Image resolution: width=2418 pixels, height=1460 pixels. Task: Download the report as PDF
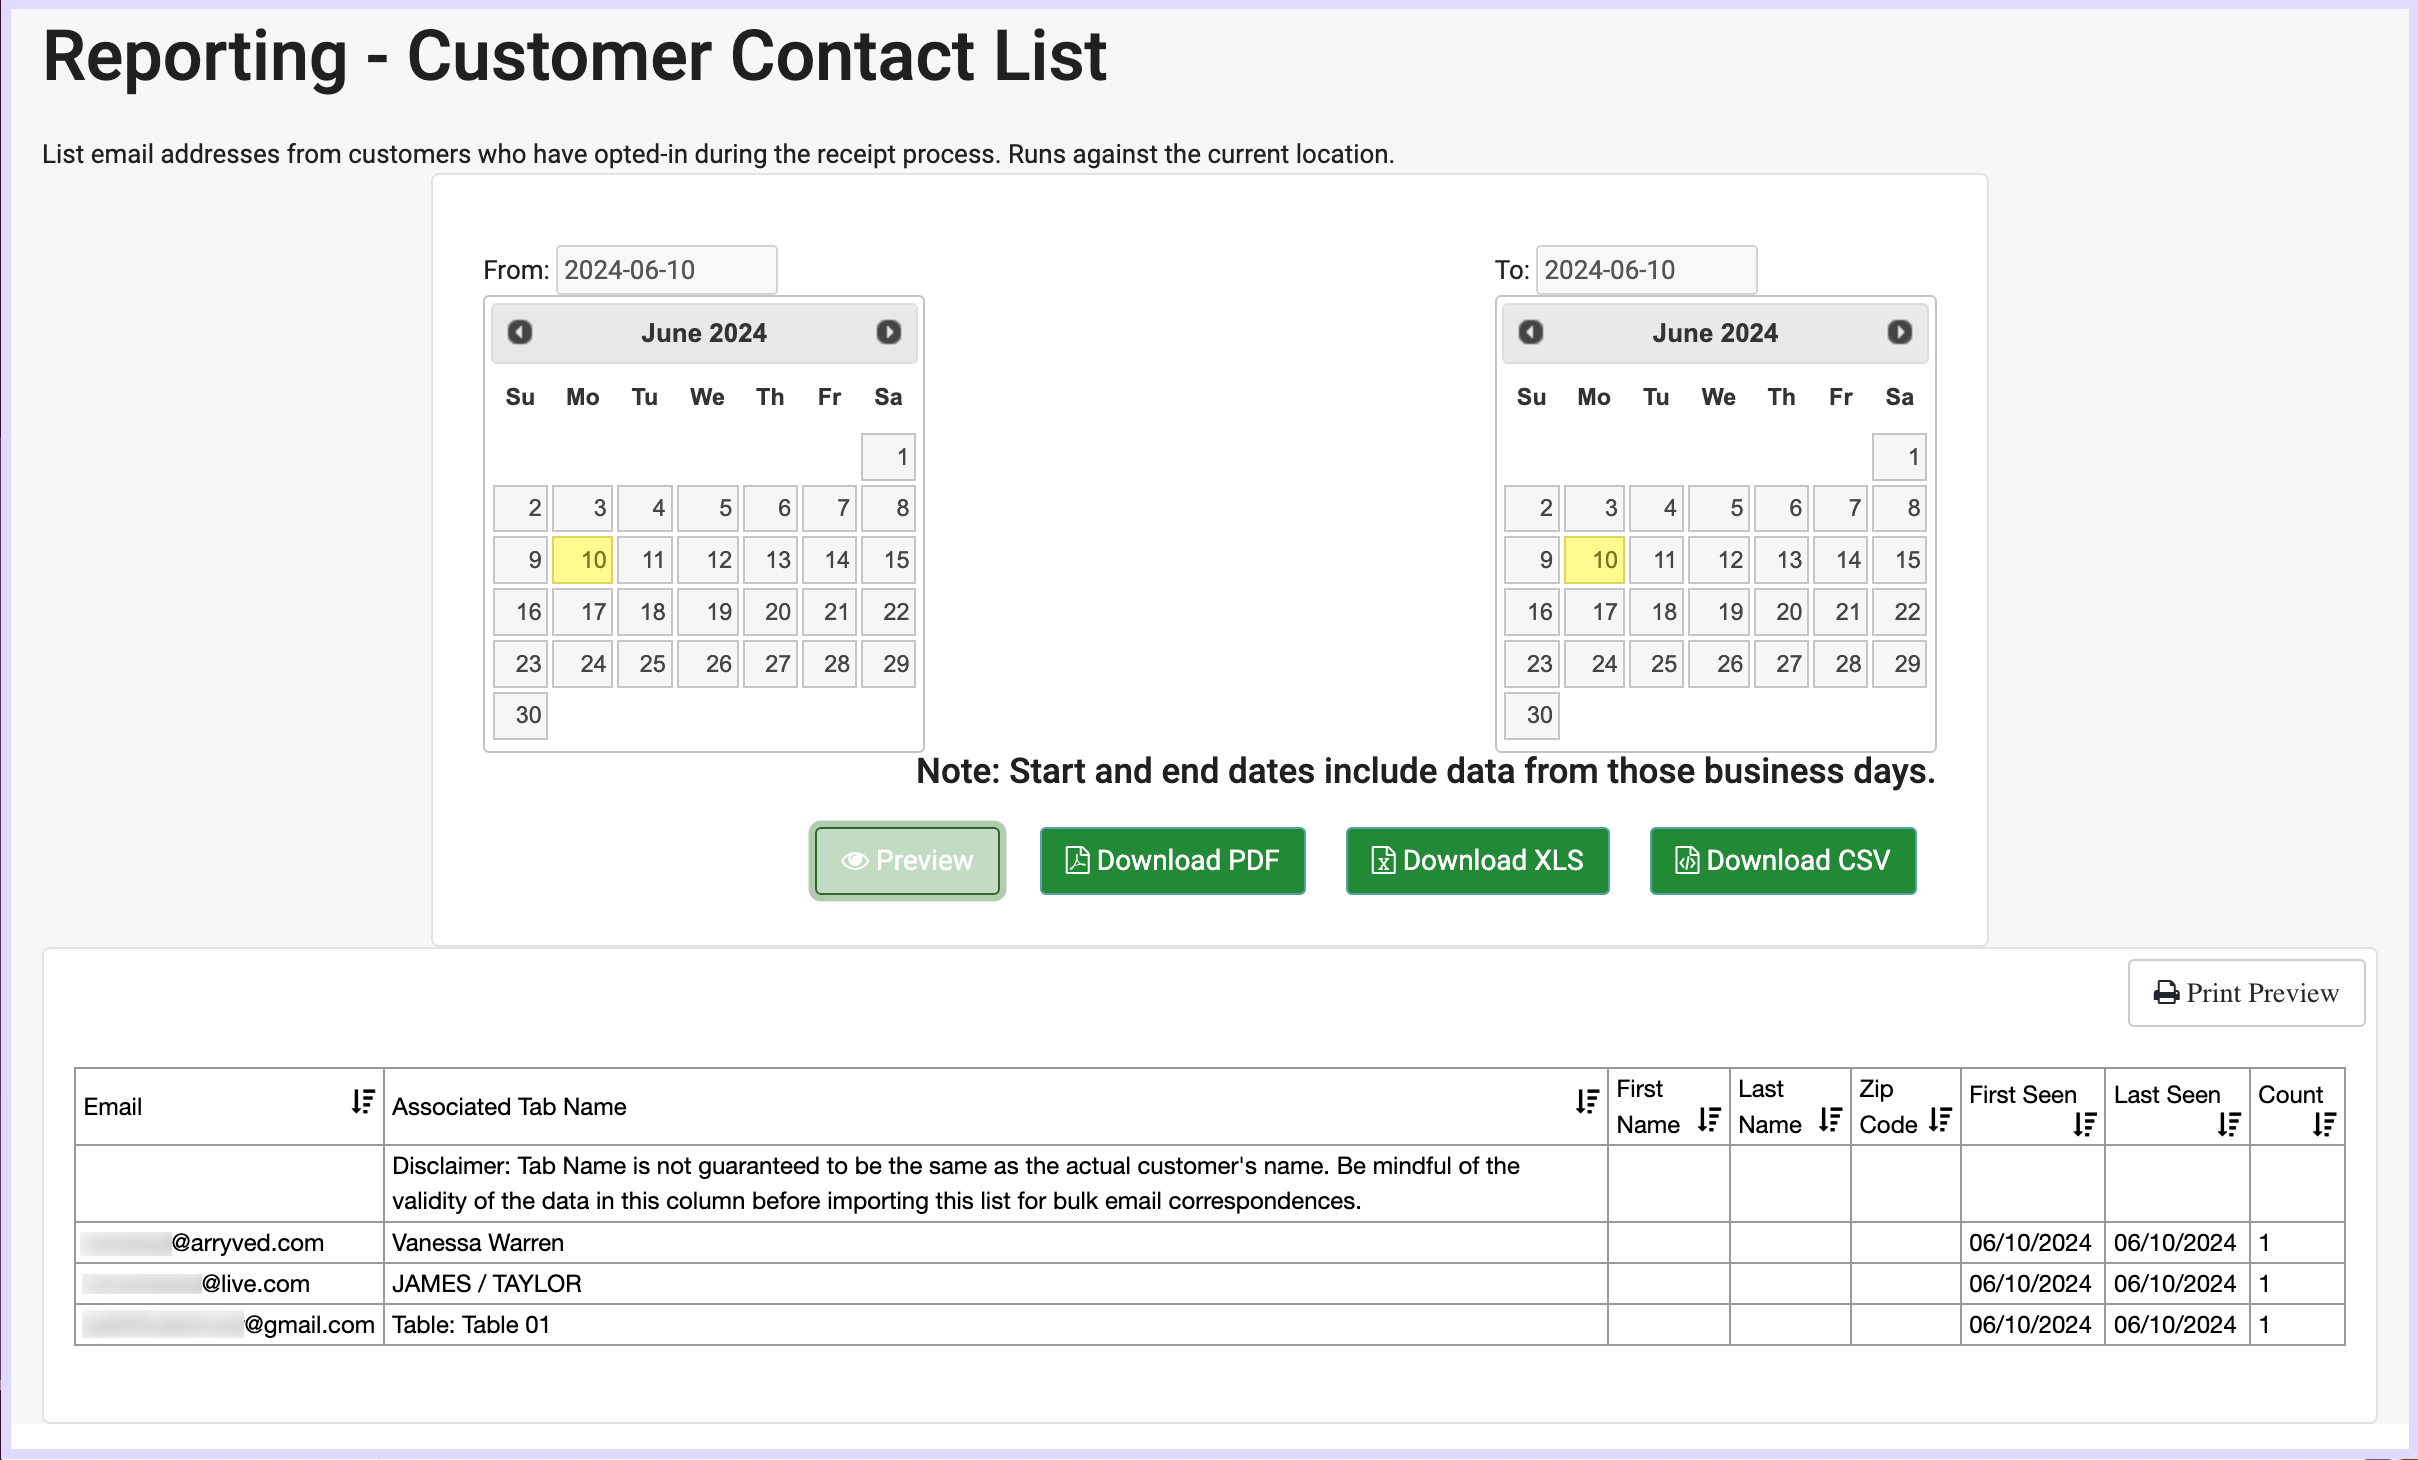pos(1172,861)
